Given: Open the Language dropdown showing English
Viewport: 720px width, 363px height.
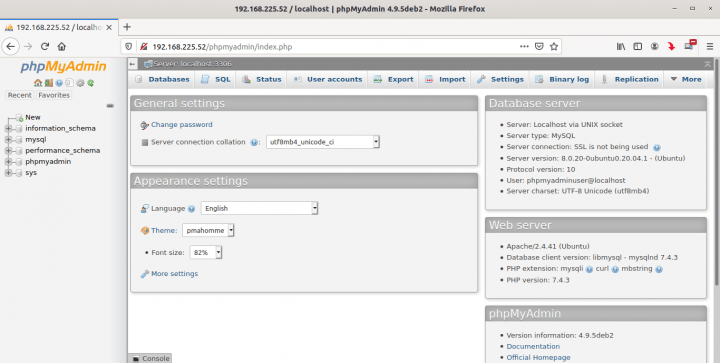Looking at the screenshot, I should point(259,208).
